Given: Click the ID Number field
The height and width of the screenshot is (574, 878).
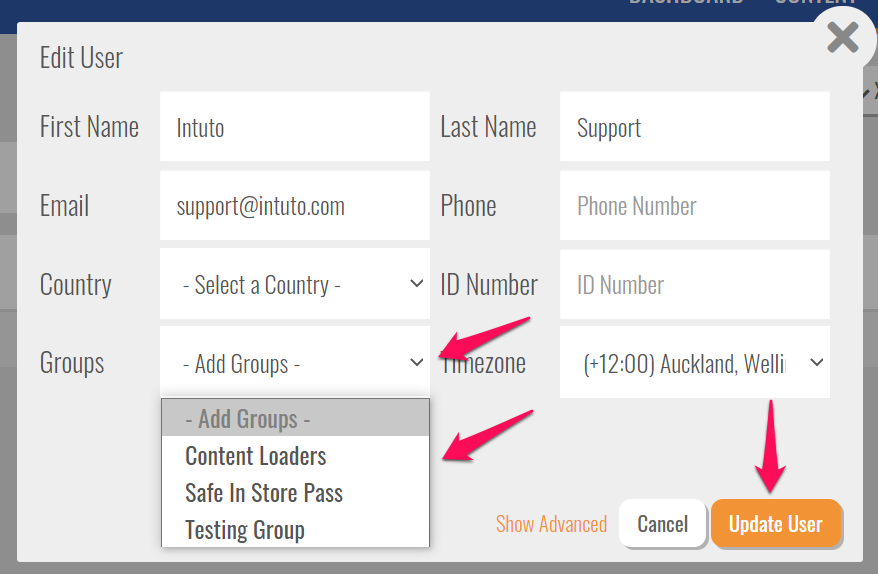Looking at the screenshot, I should coord(694,285).
